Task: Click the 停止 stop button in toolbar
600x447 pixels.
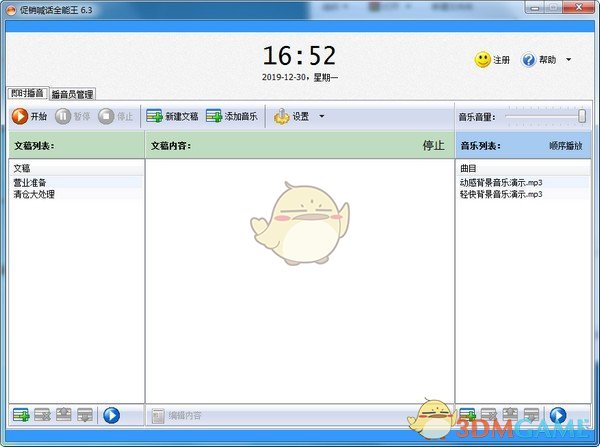Action: [x=116, y=116]
